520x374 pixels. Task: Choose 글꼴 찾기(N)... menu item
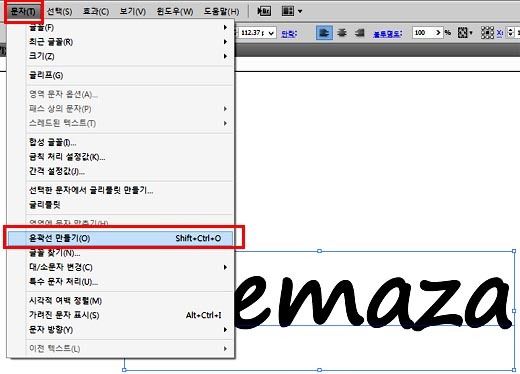click(x=130, y=253)
